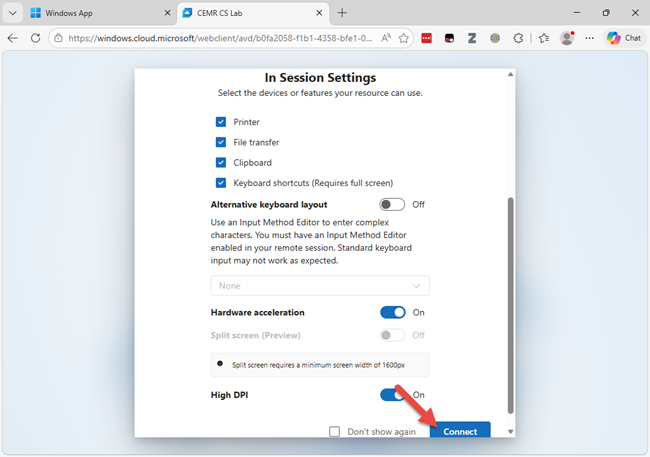Open Settings and more ellipsis menu
650x457 pixels.
pos(589,38)
